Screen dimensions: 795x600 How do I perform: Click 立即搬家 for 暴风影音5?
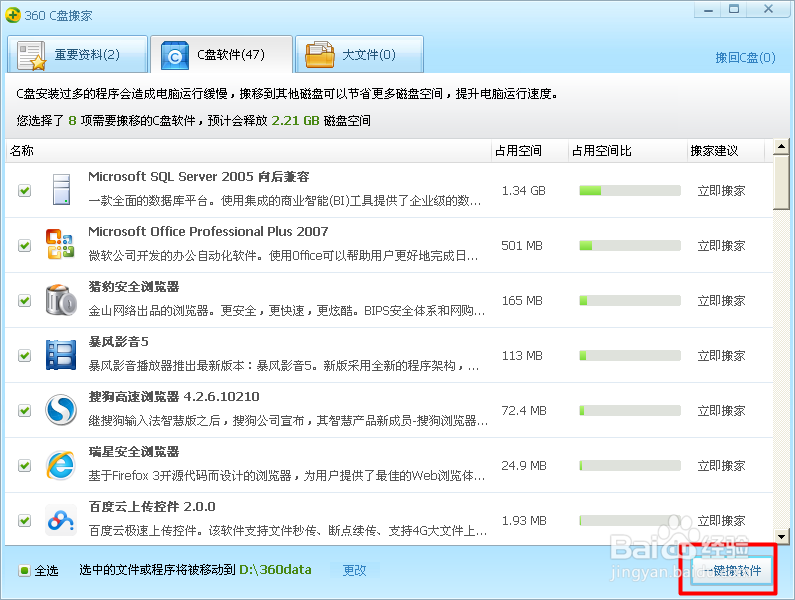point(721,356)
